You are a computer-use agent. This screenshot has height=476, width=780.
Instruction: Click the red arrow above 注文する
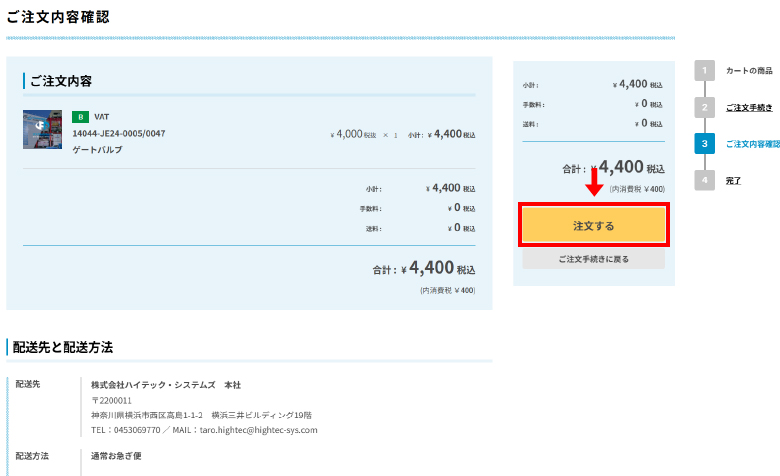(593, 183)
